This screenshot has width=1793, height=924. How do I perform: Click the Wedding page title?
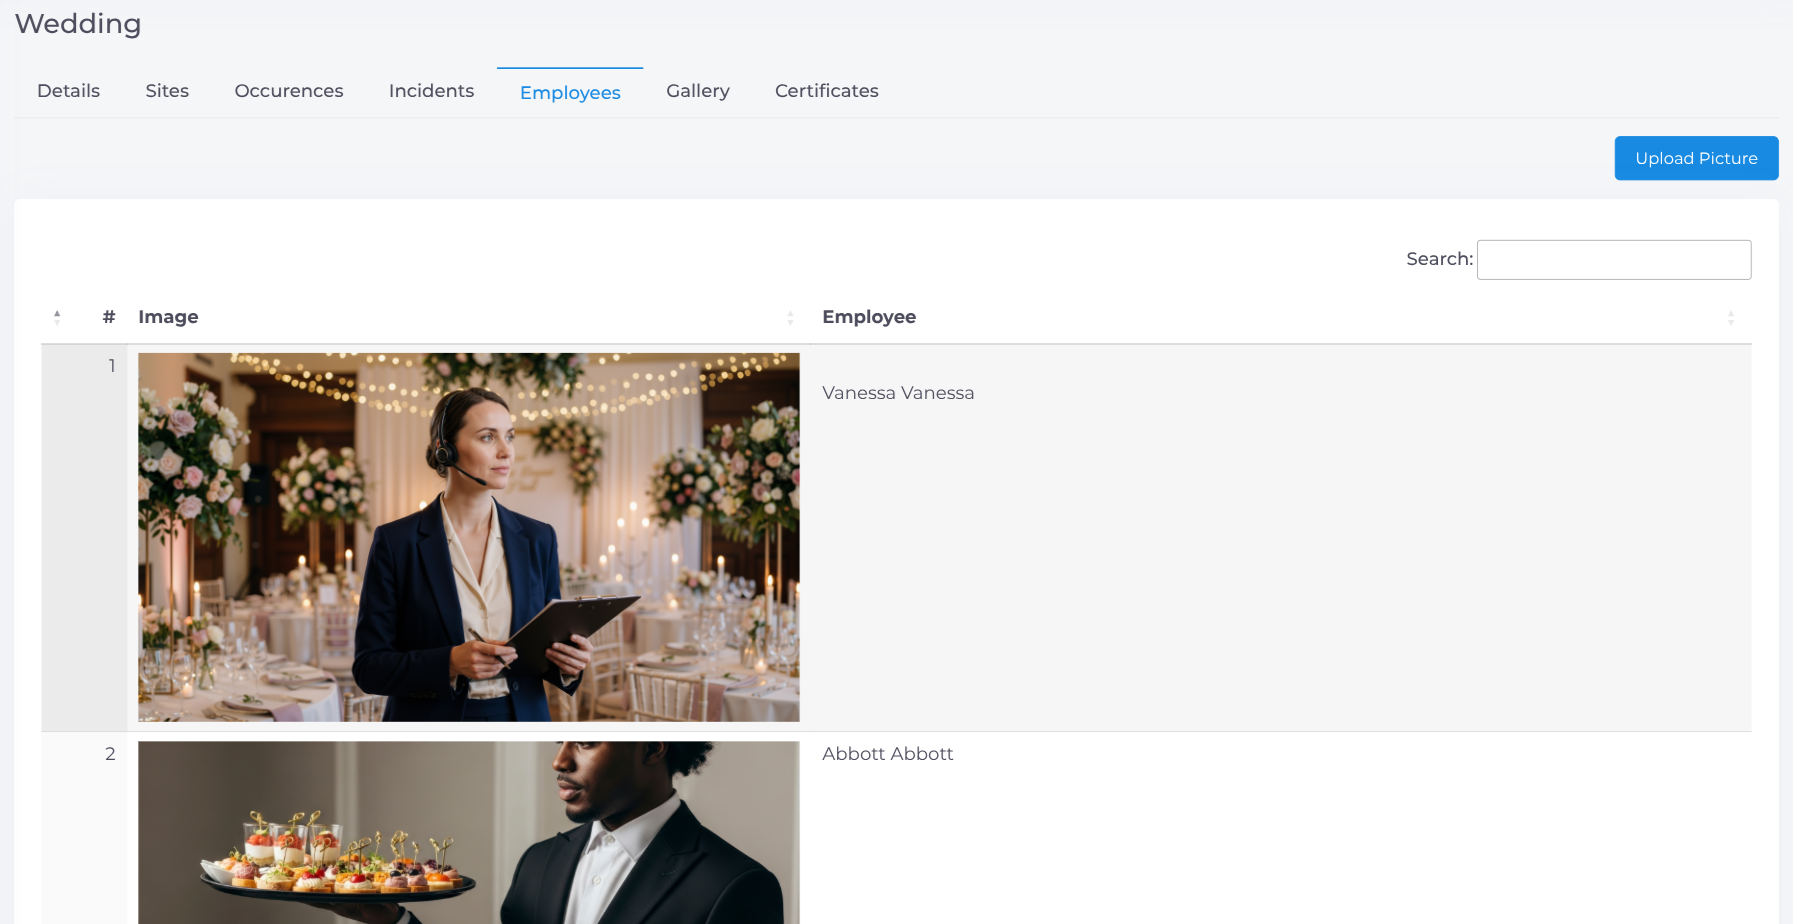click(x=78, y=24)
